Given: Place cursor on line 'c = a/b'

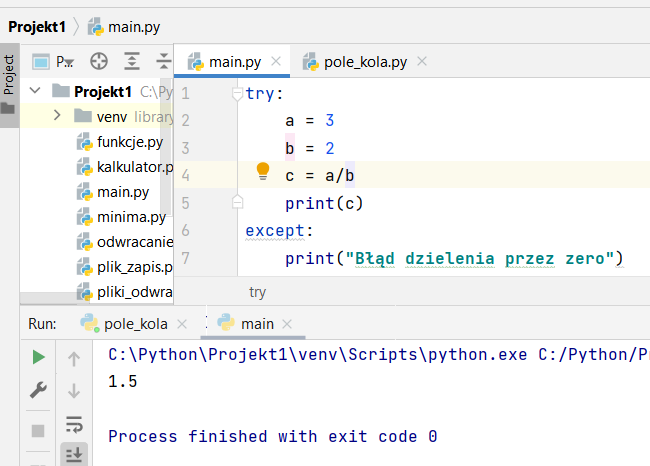Looking at the screenshot, I should (319, 175).
